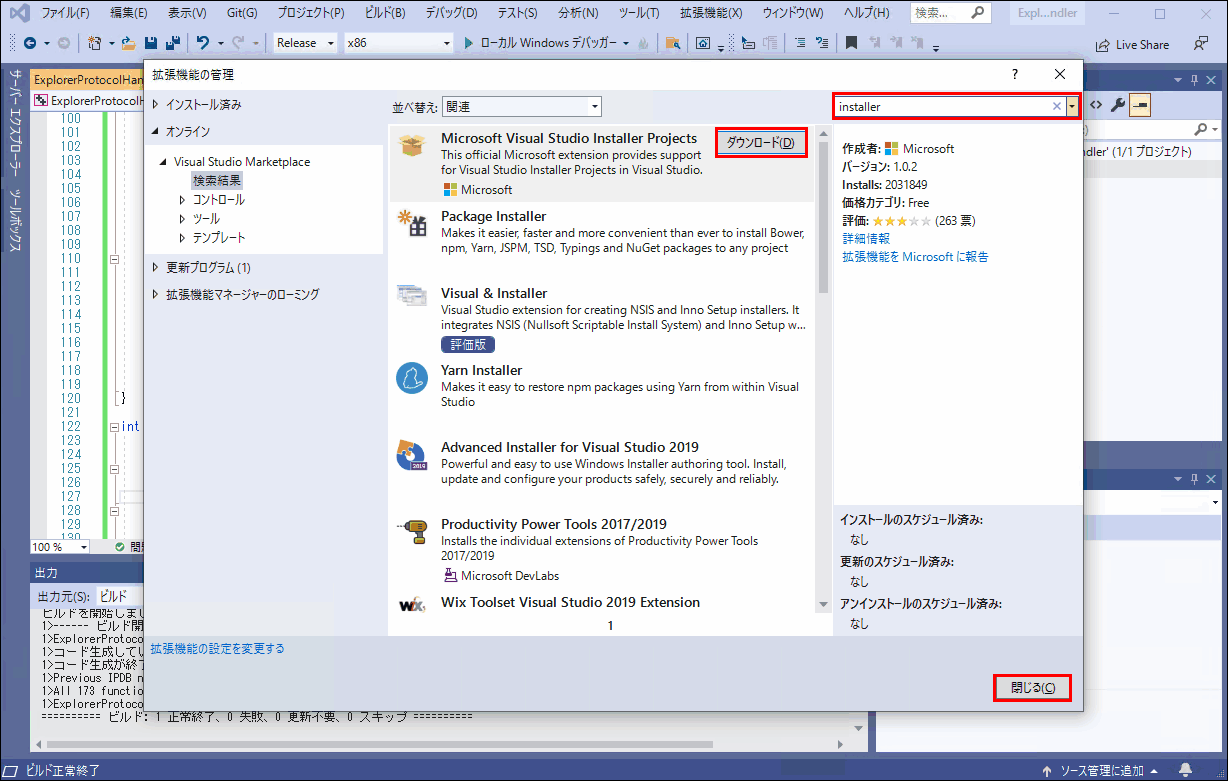Screen dimensions: 1228x781
Task: Click the home window toolbar icon
Action: [x=704, y=43]
